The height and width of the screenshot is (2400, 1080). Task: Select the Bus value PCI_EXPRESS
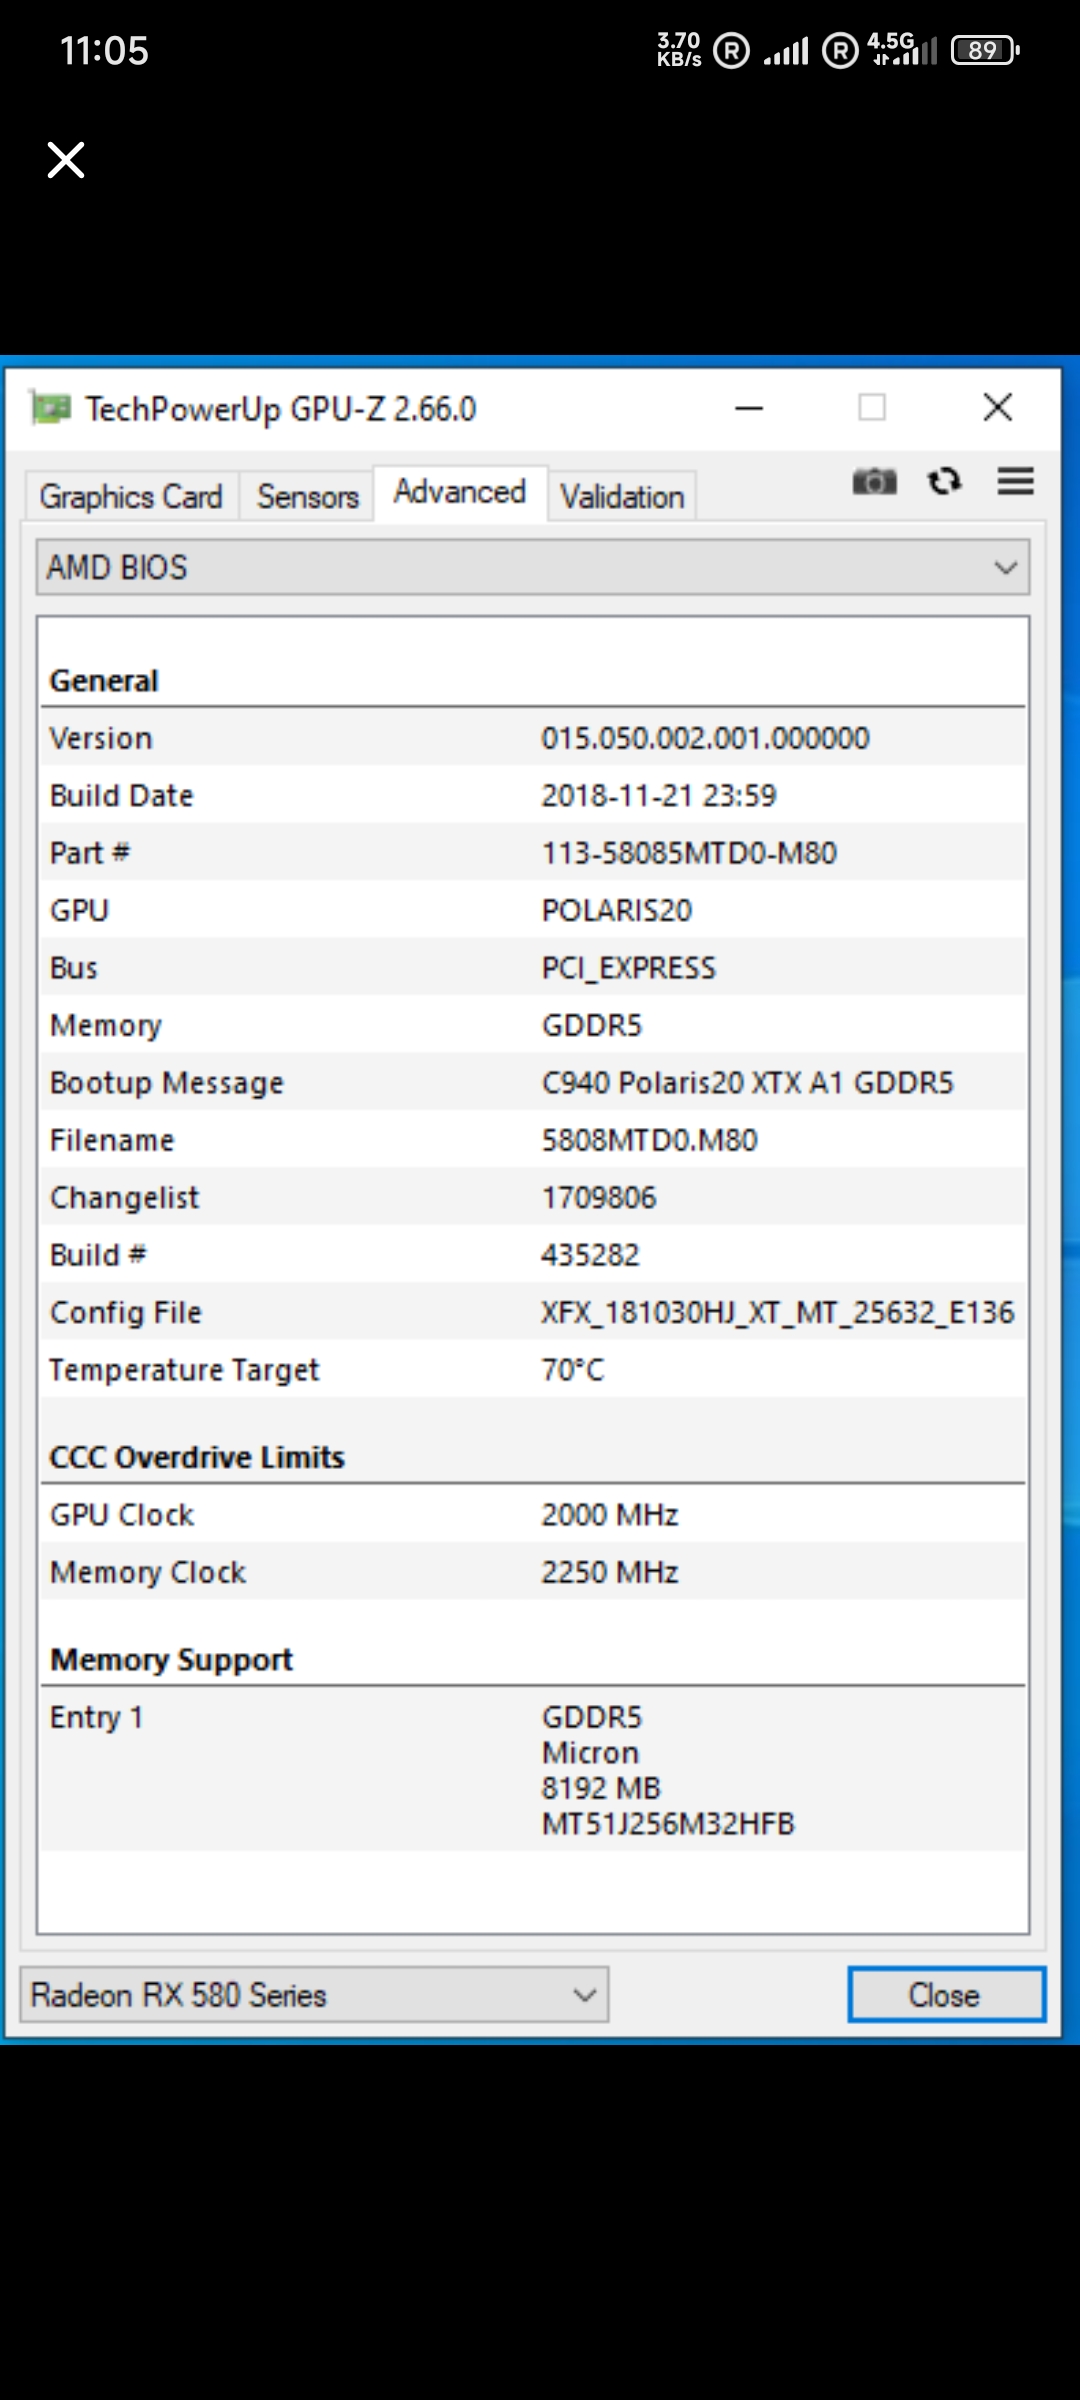[x=629, y=968]
